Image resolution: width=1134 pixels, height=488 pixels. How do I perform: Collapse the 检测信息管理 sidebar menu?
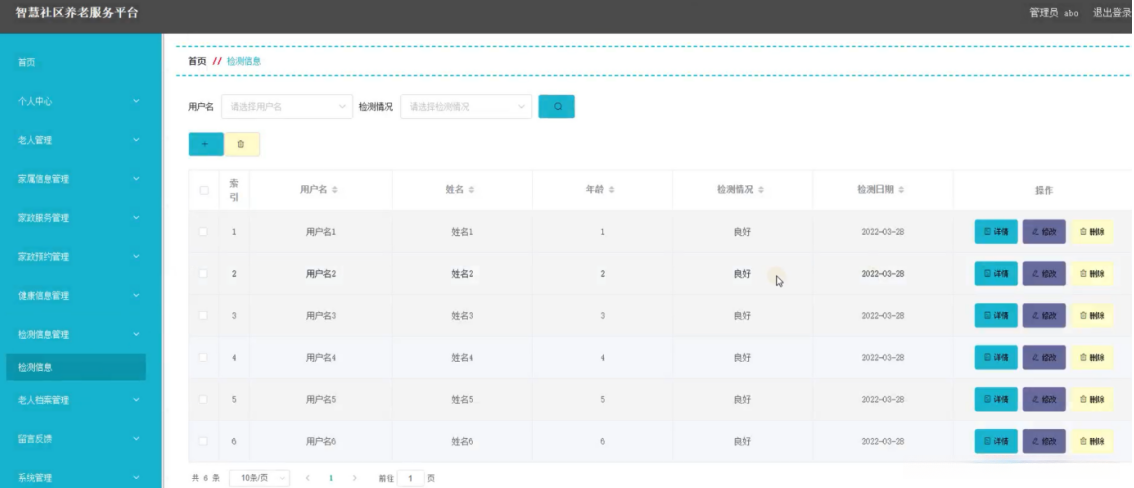[80, 334]
